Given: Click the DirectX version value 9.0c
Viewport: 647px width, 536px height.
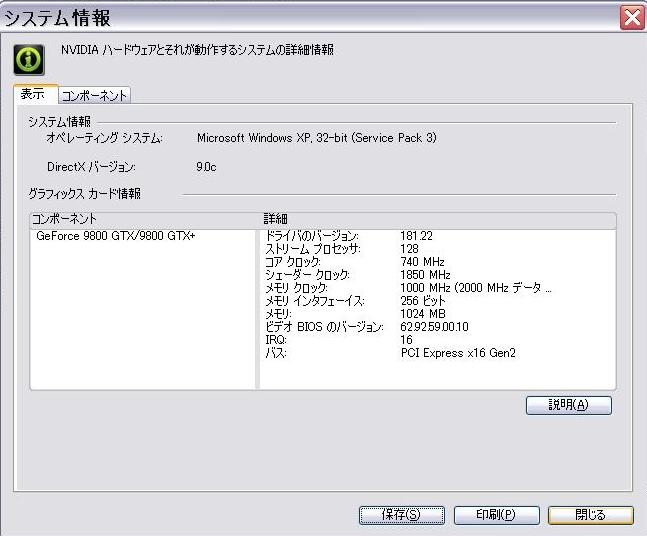Looking at the screenshot, I should [206, 167].
